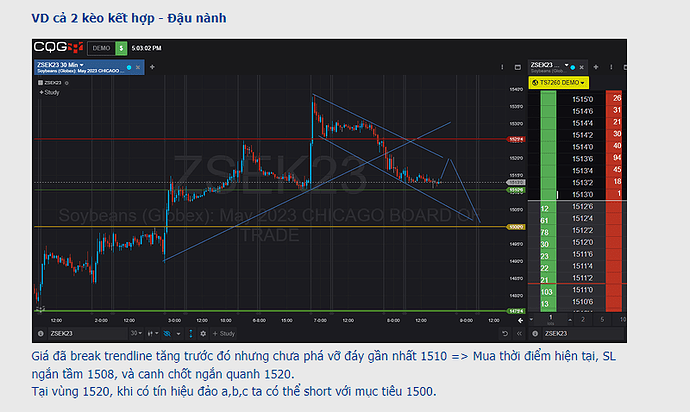Expand the TS7260 DEMO account dropdown
Viewport: 690px width, 412px height.
pyautogui.click(x=558, y=82)
